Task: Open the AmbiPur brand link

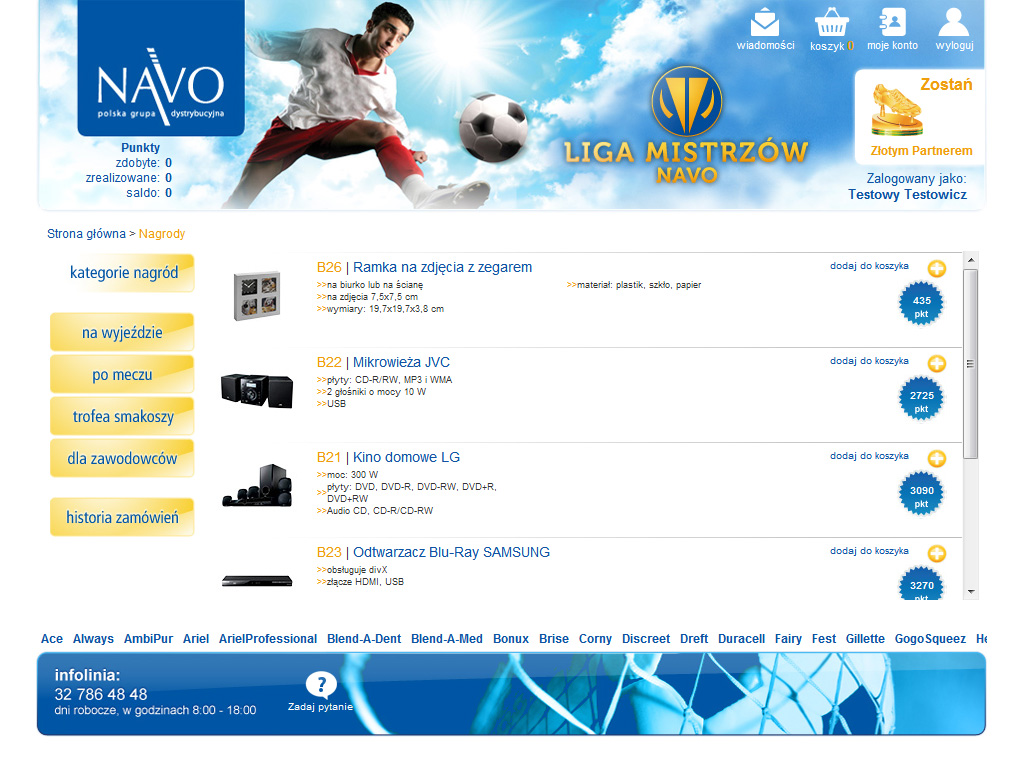Action: click(x=148, y=639)
